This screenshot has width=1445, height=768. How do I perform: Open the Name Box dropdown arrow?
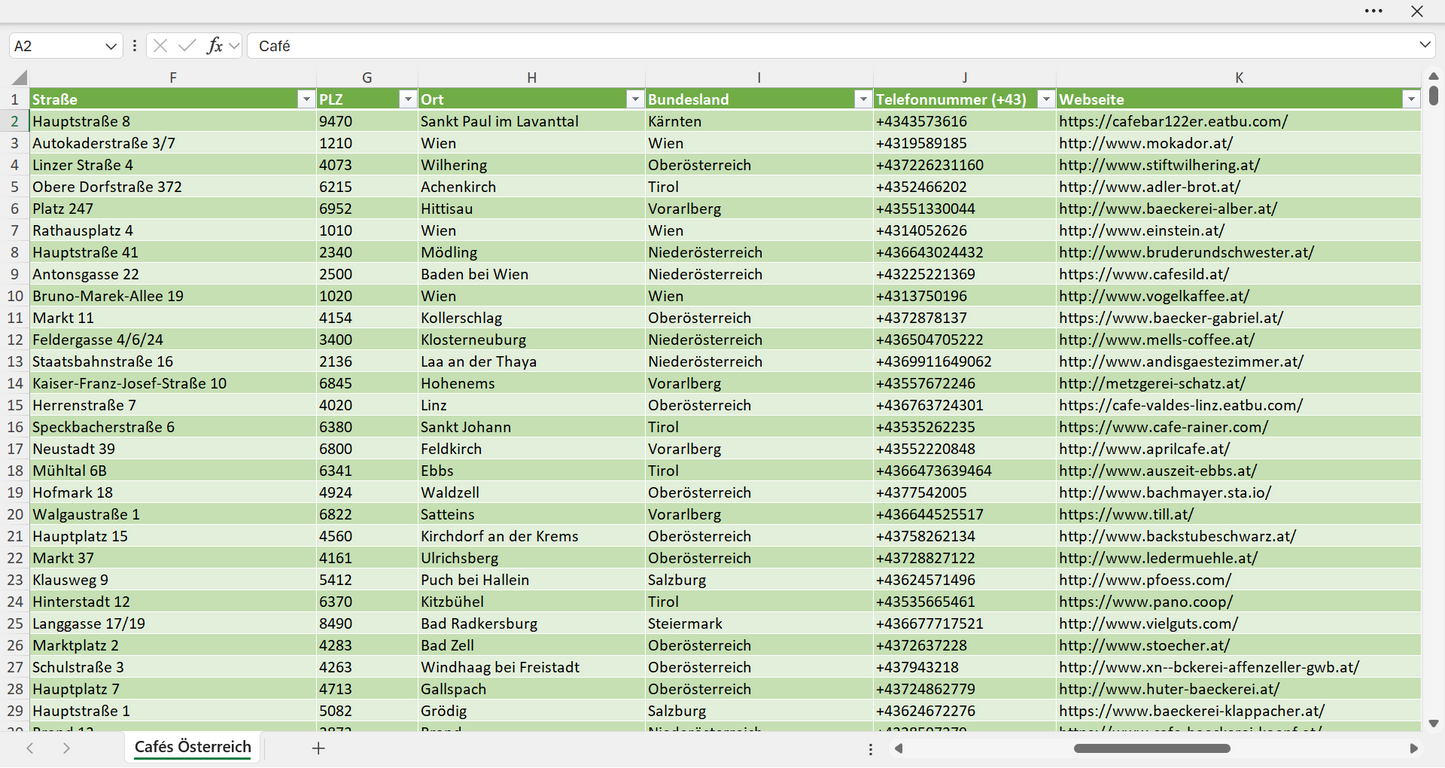click(x=111, y=46)
